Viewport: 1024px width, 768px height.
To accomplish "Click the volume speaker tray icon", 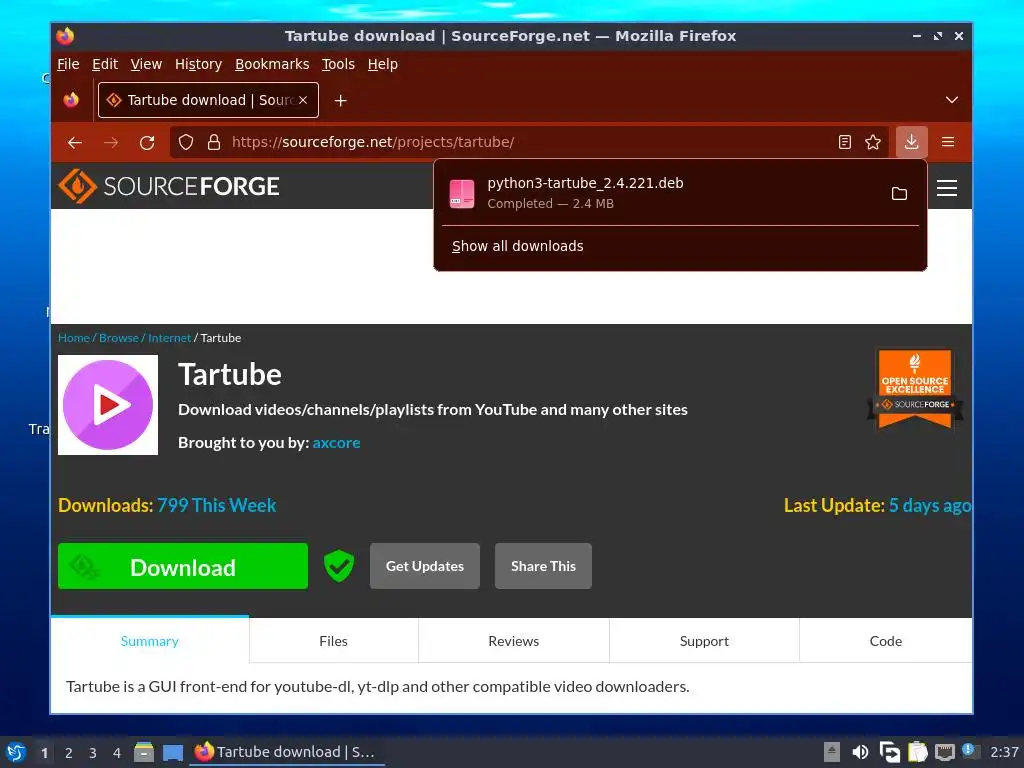I will point(860,752).
